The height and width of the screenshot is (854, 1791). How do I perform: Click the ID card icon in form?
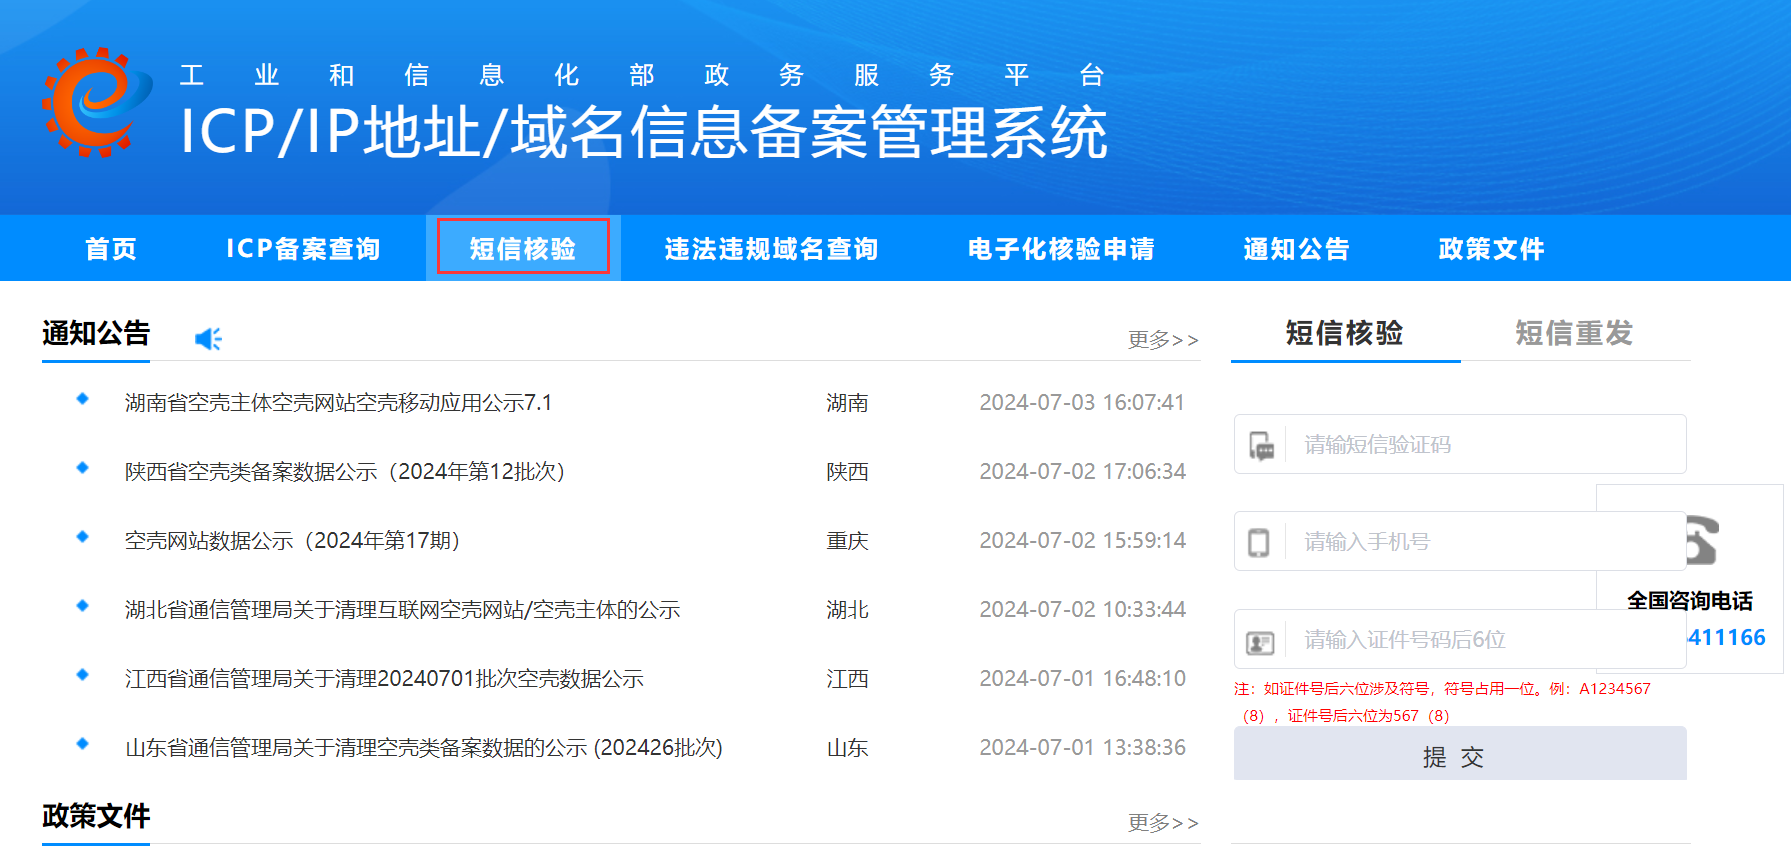(1260, 641)
